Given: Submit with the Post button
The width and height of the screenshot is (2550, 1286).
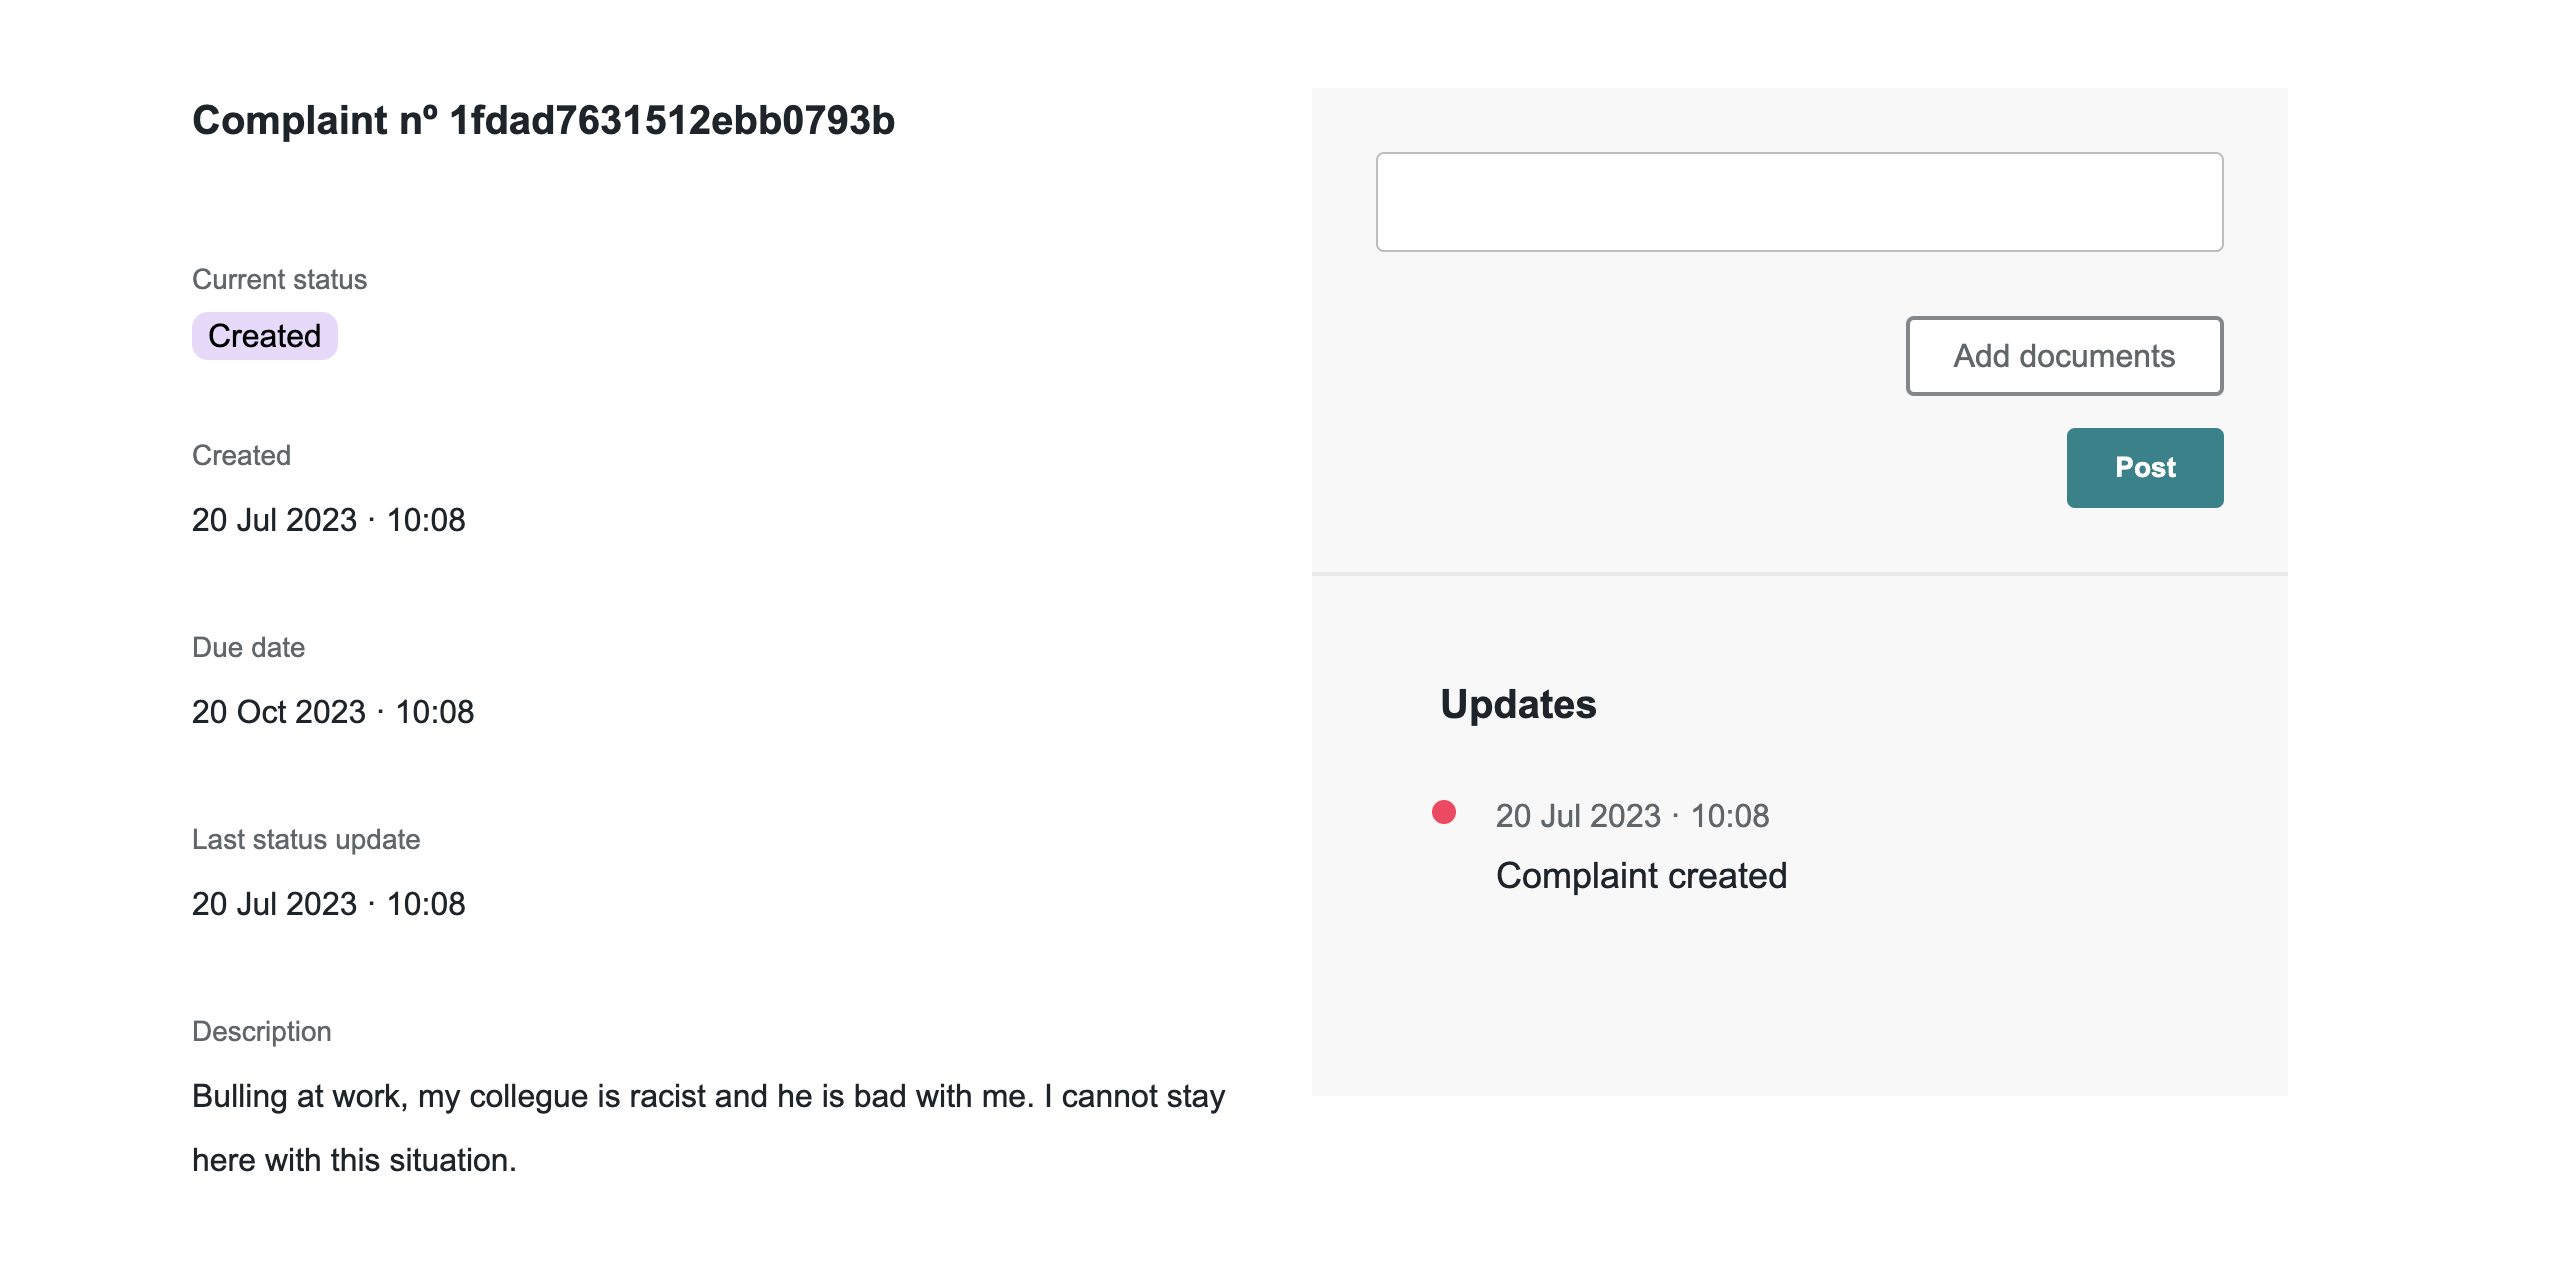Looking at the screenshot, I should click(x=2144, y=468).
